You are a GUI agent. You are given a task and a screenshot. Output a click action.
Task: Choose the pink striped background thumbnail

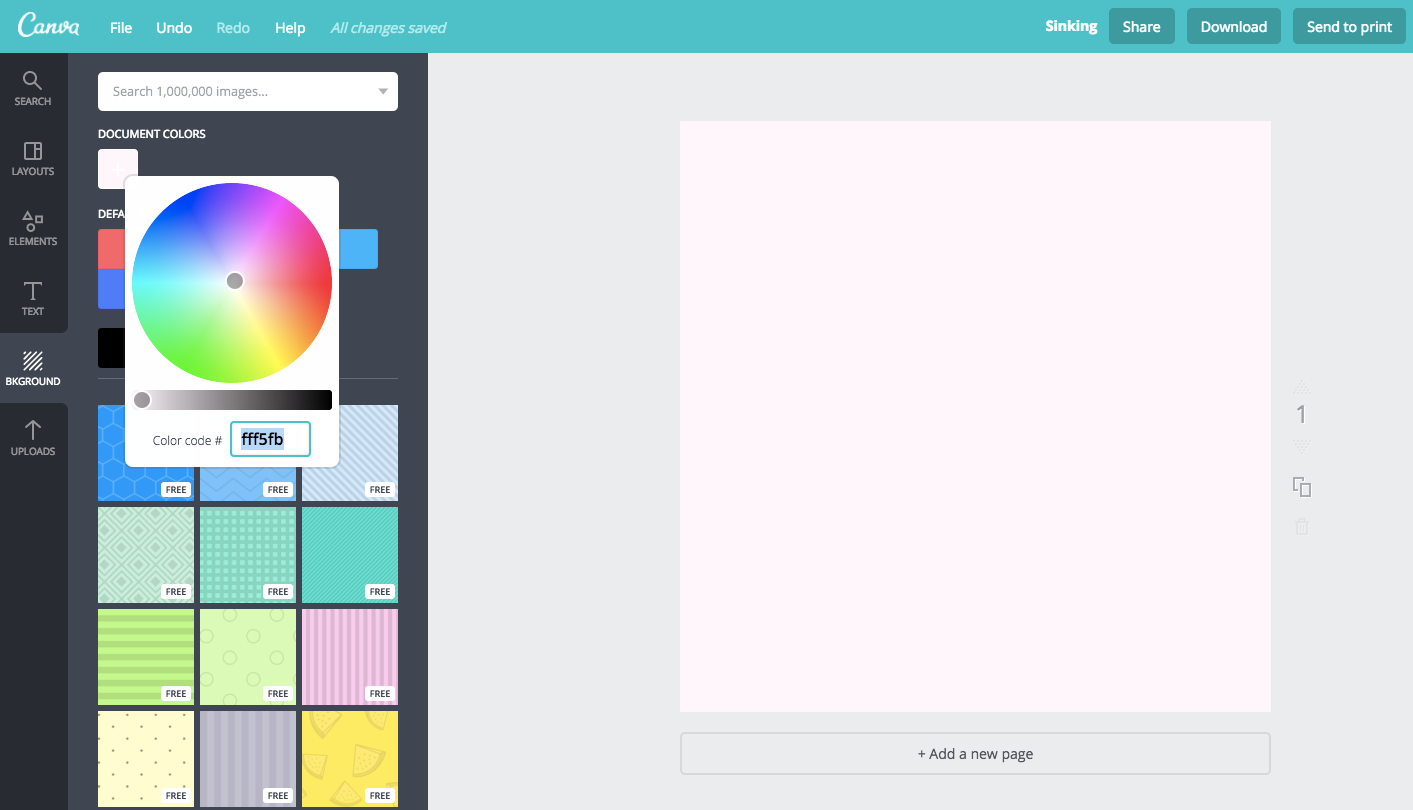pos(349,655)
